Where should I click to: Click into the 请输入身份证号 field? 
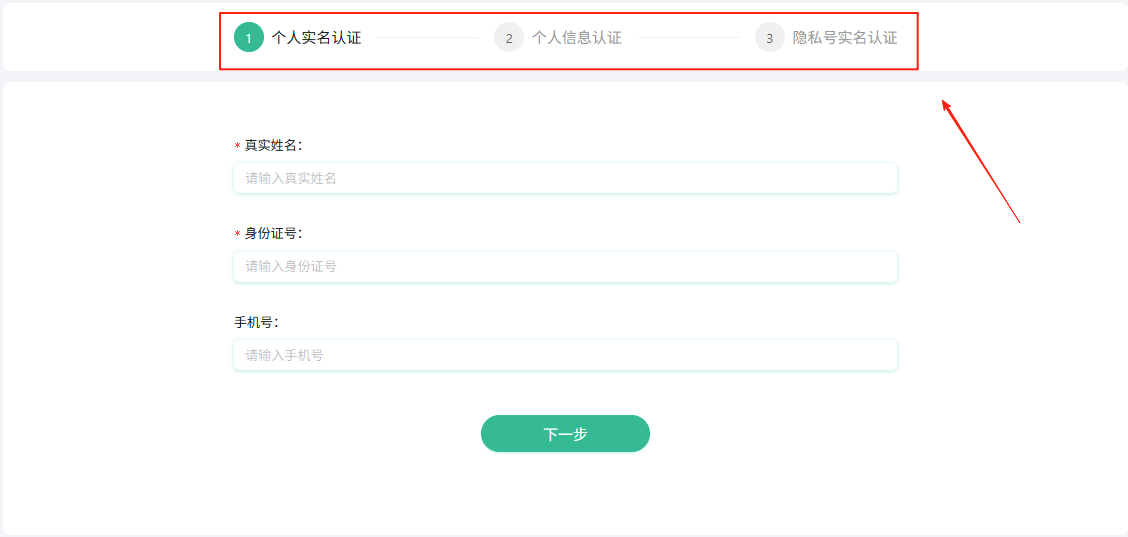[565, 266]
